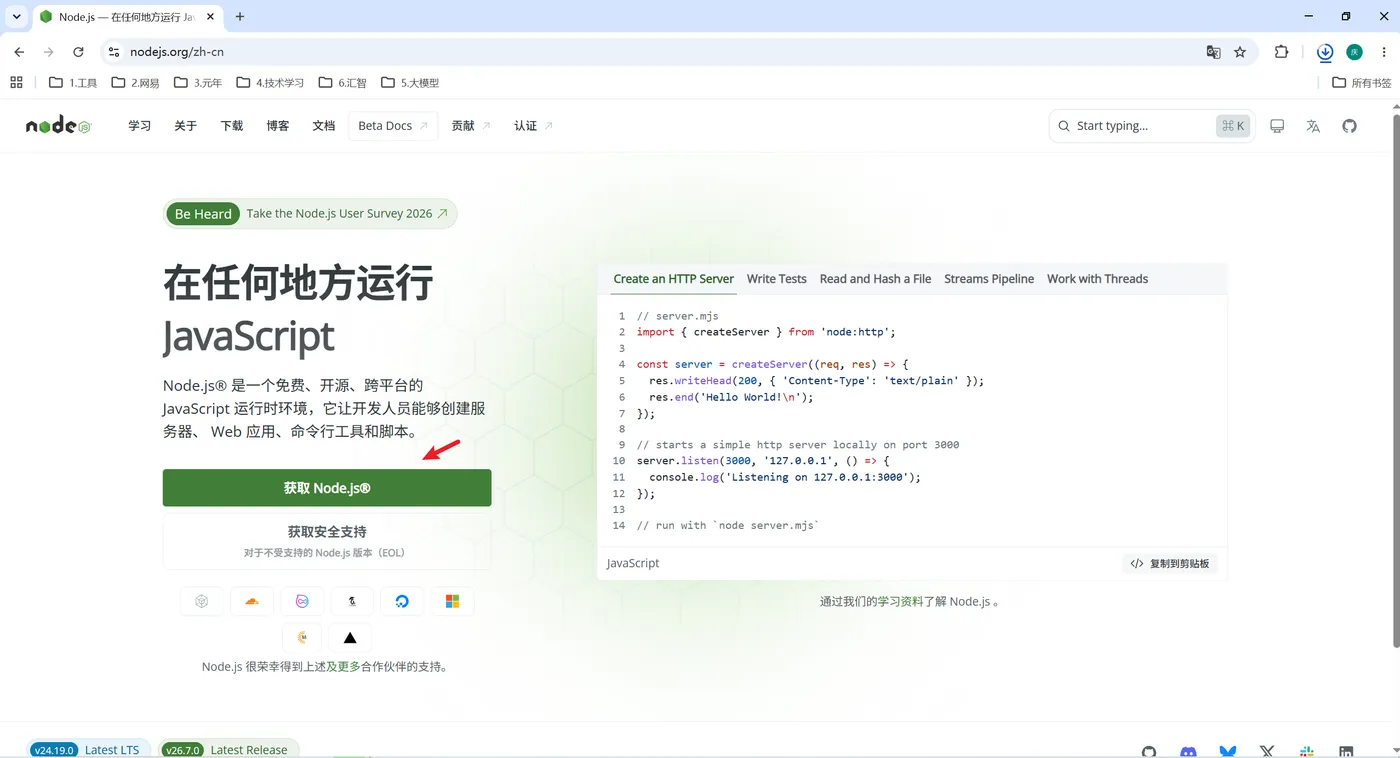Open the 认证 navigation link
Screen dimensions: 1400x758
pos(533,126)
